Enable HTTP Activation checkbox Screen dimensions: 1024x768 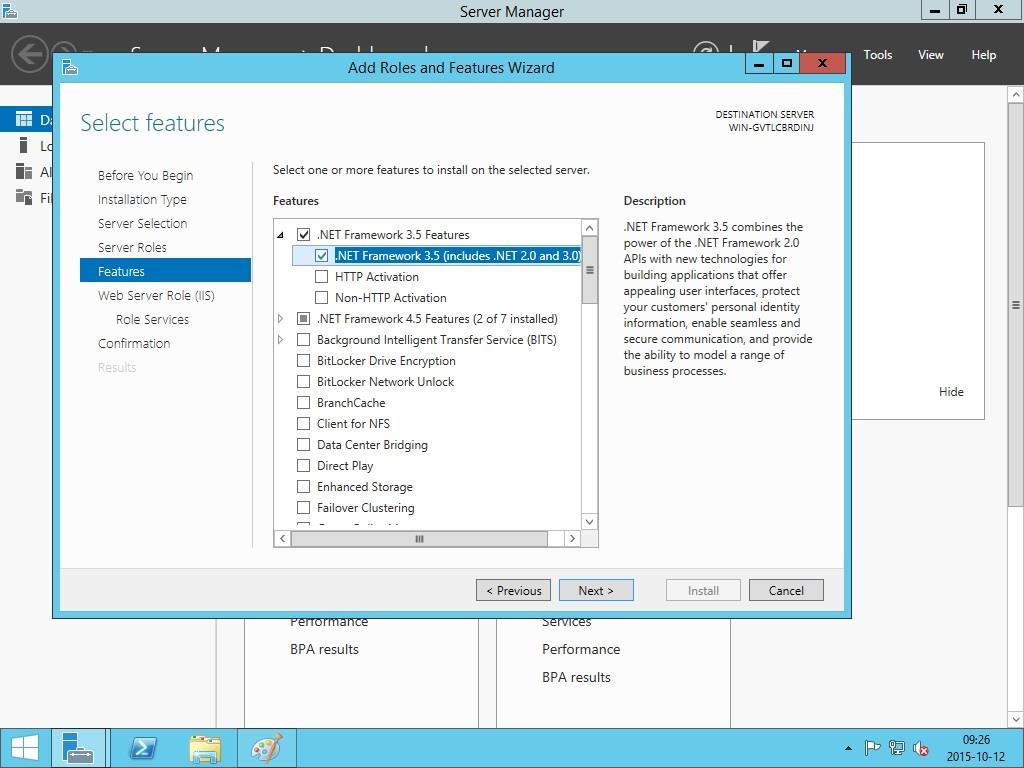coord(321,276)
